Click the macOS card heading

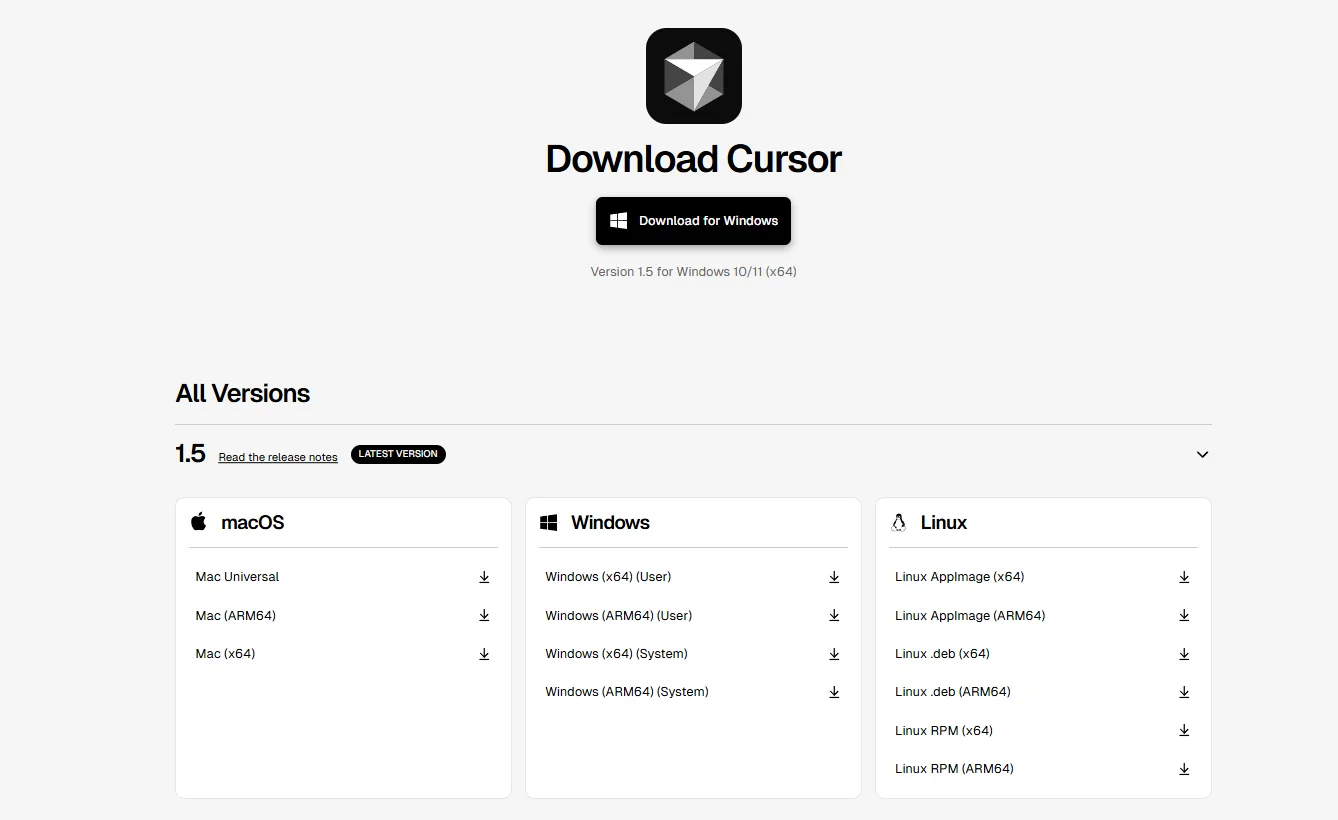click(x=253, y=523)
